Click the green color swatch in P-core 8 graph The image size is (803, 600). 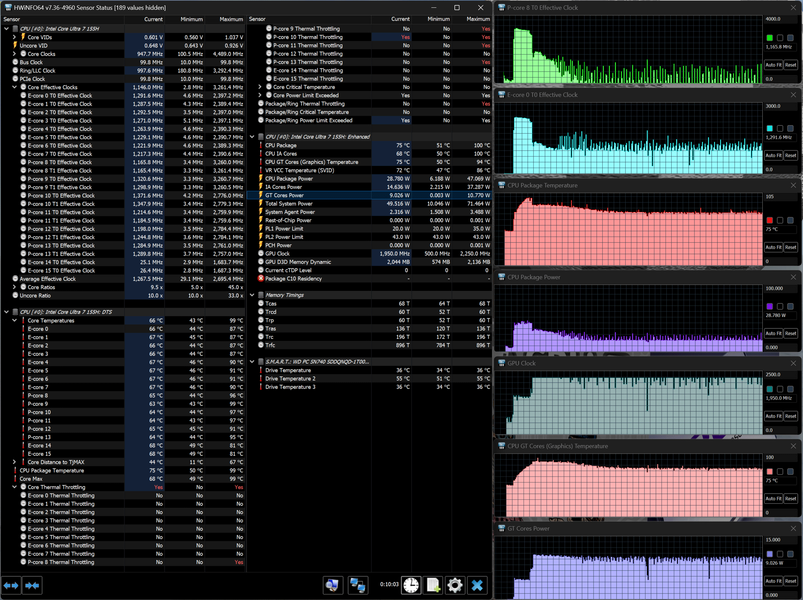(769, 37)
